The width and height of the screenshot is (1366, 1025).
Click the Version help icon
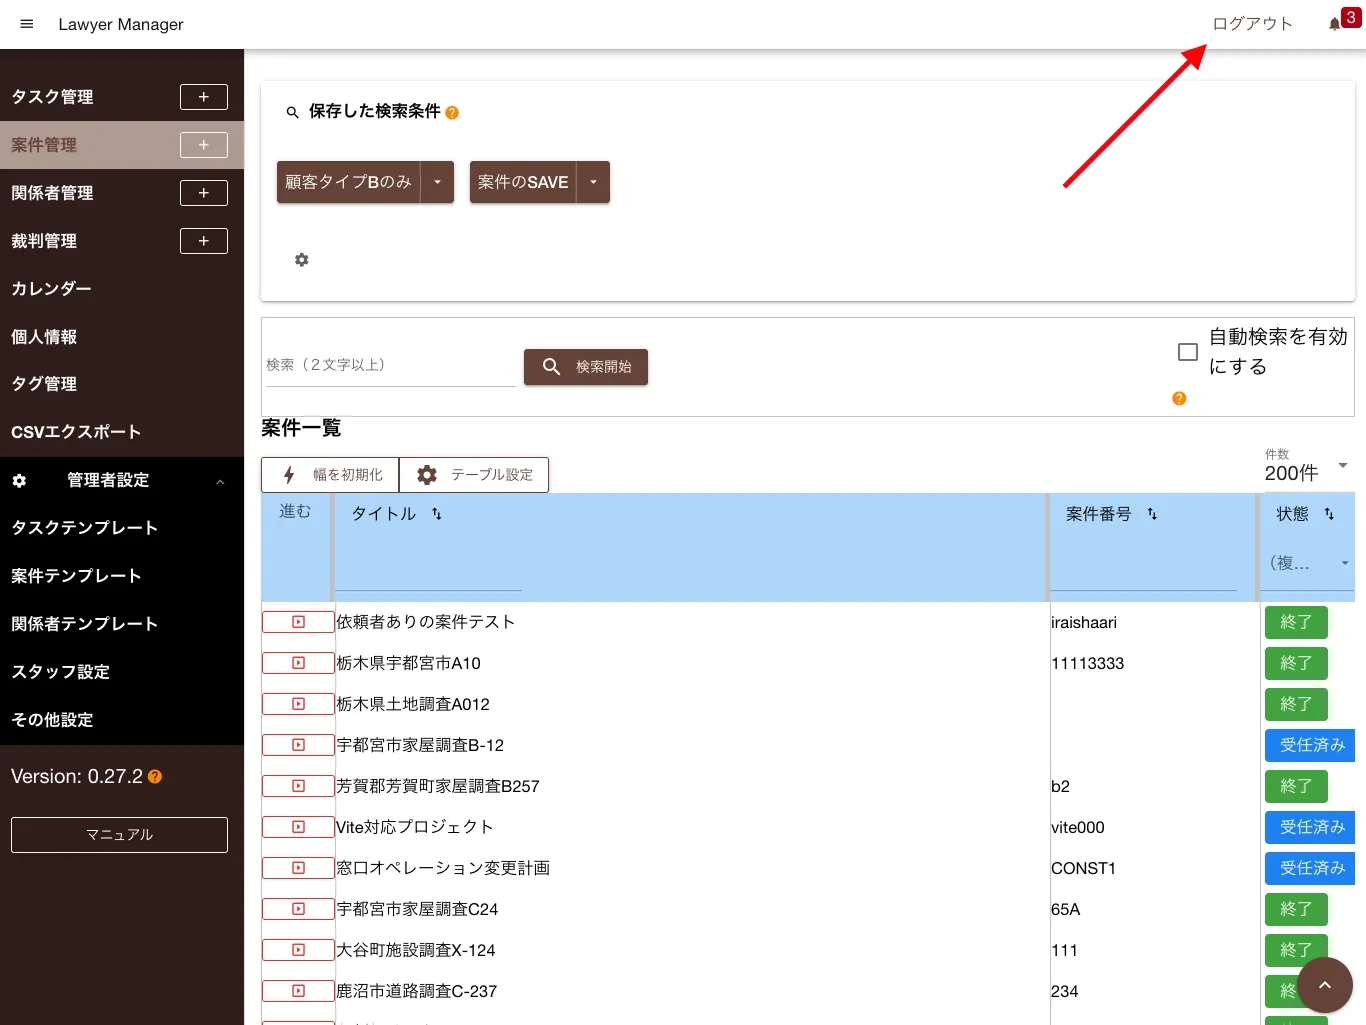155,776
